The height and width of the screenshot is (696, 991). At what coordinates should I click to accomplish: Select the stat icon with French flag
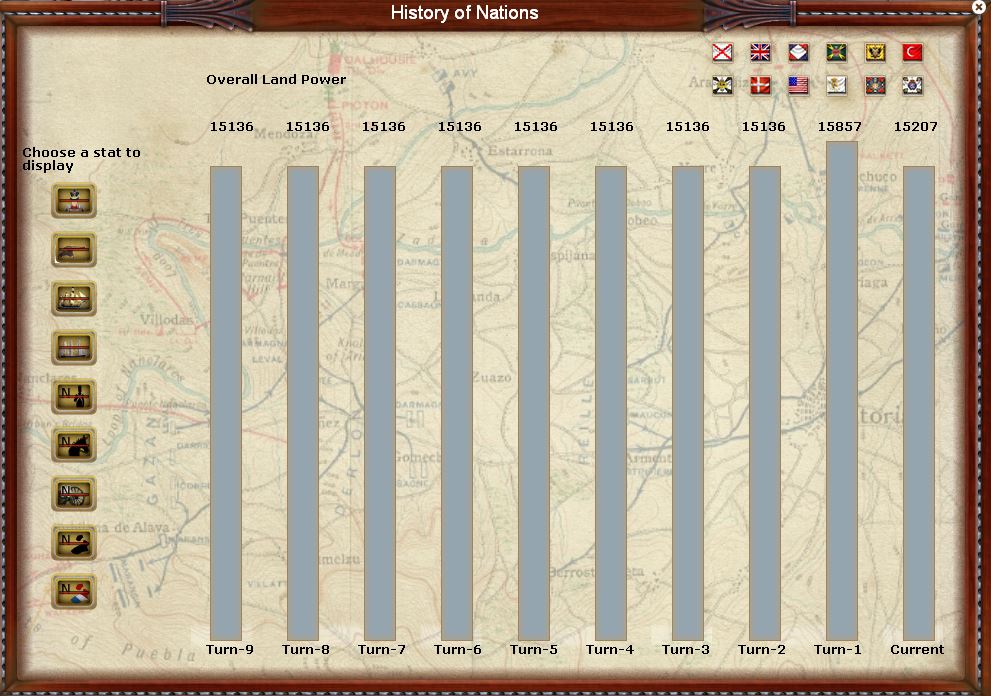[74, 592]
